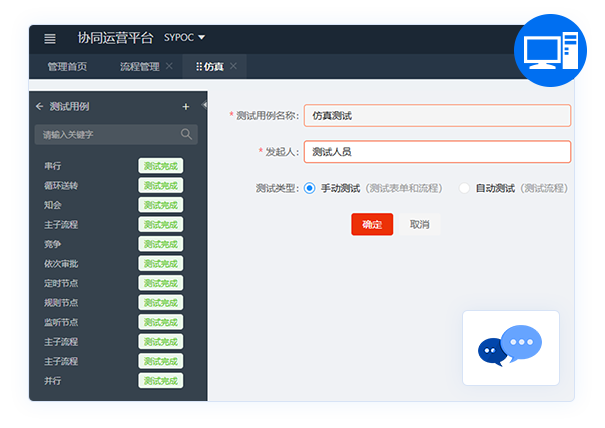Add a new test case with plus icon

point(186,107)
